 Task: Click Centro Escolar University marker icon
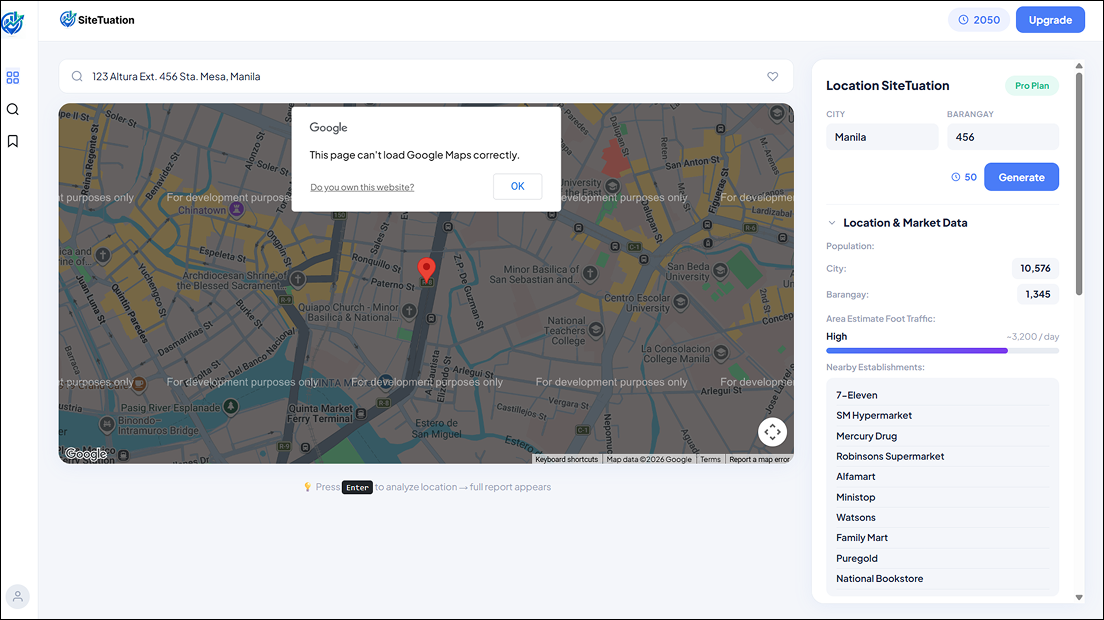tap(680, 302)
